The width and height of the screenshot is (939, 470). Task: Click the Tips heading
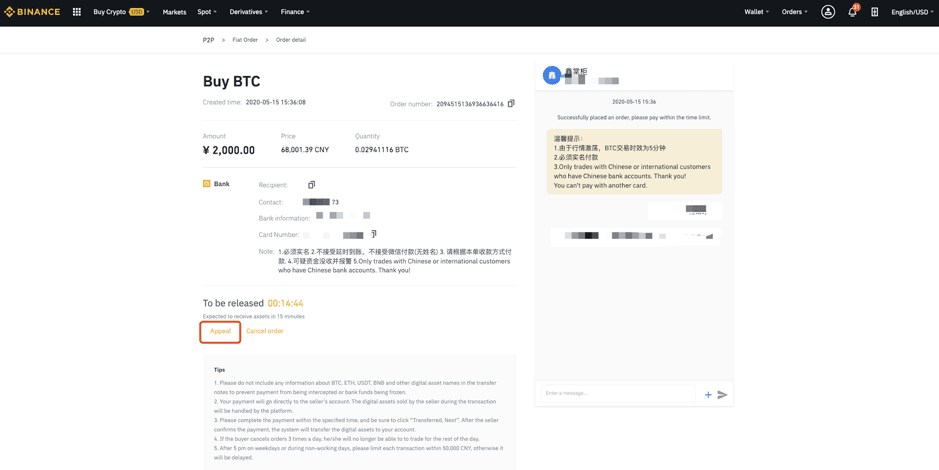(x=220, y=370)
